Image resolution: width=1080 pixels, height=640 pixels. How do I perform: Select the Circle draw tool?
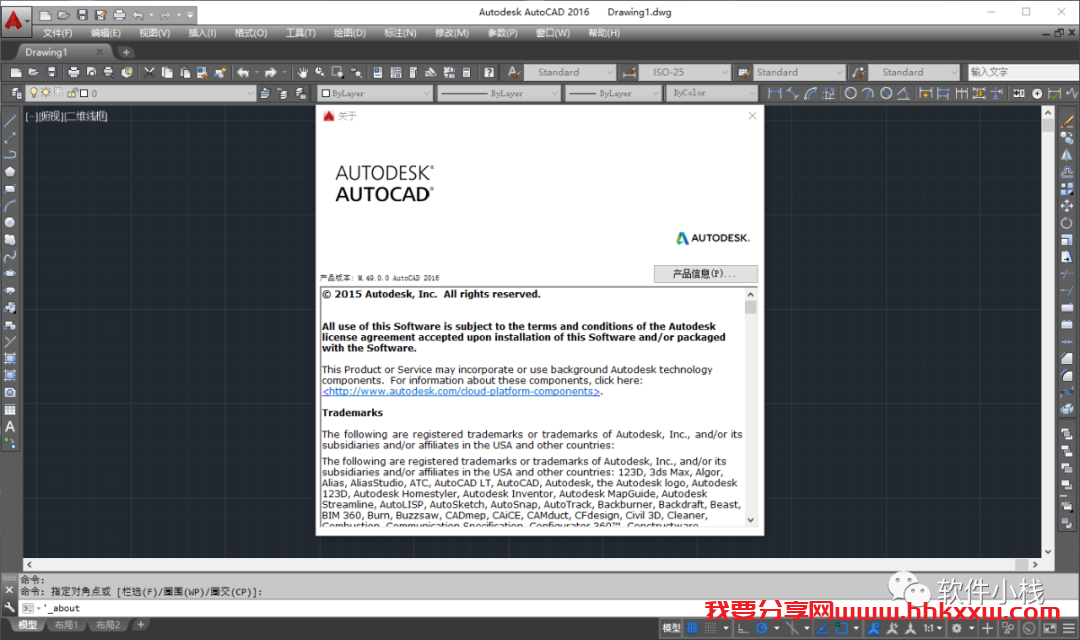pyautogui.click(x=10, y=223)
